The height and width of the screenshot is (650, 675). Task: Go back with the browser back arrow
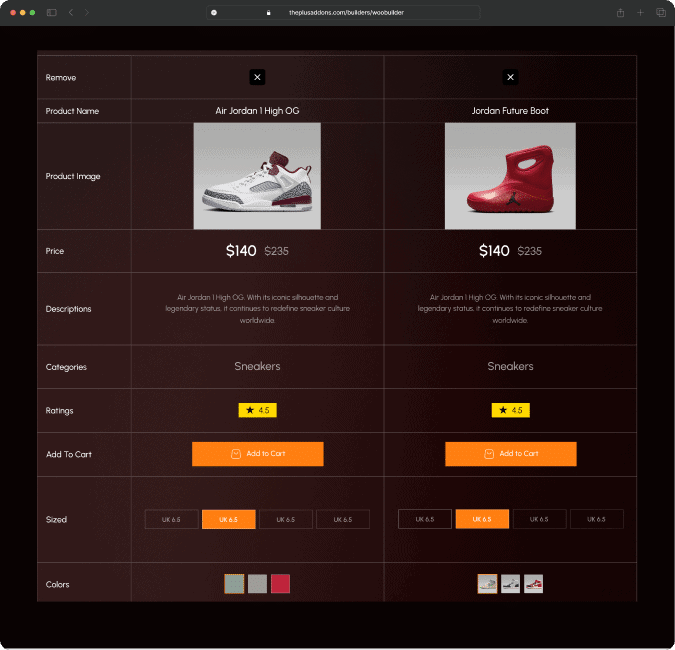[71, 12]
